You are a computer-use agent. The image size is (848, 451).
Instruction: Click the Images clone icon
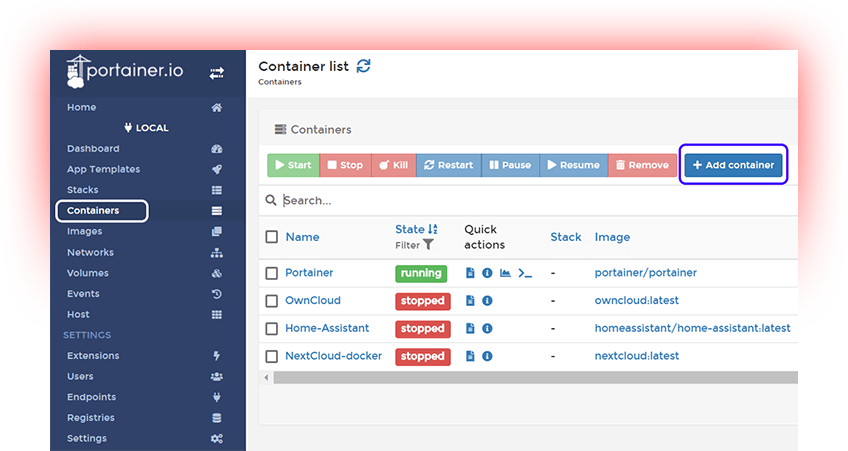[x=216, y=231]
